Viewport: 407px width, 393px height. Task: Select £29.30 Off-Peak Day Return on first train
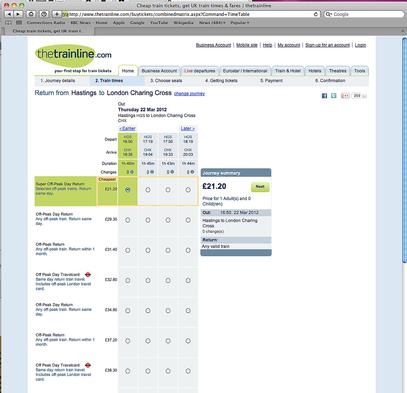[128, 220]
